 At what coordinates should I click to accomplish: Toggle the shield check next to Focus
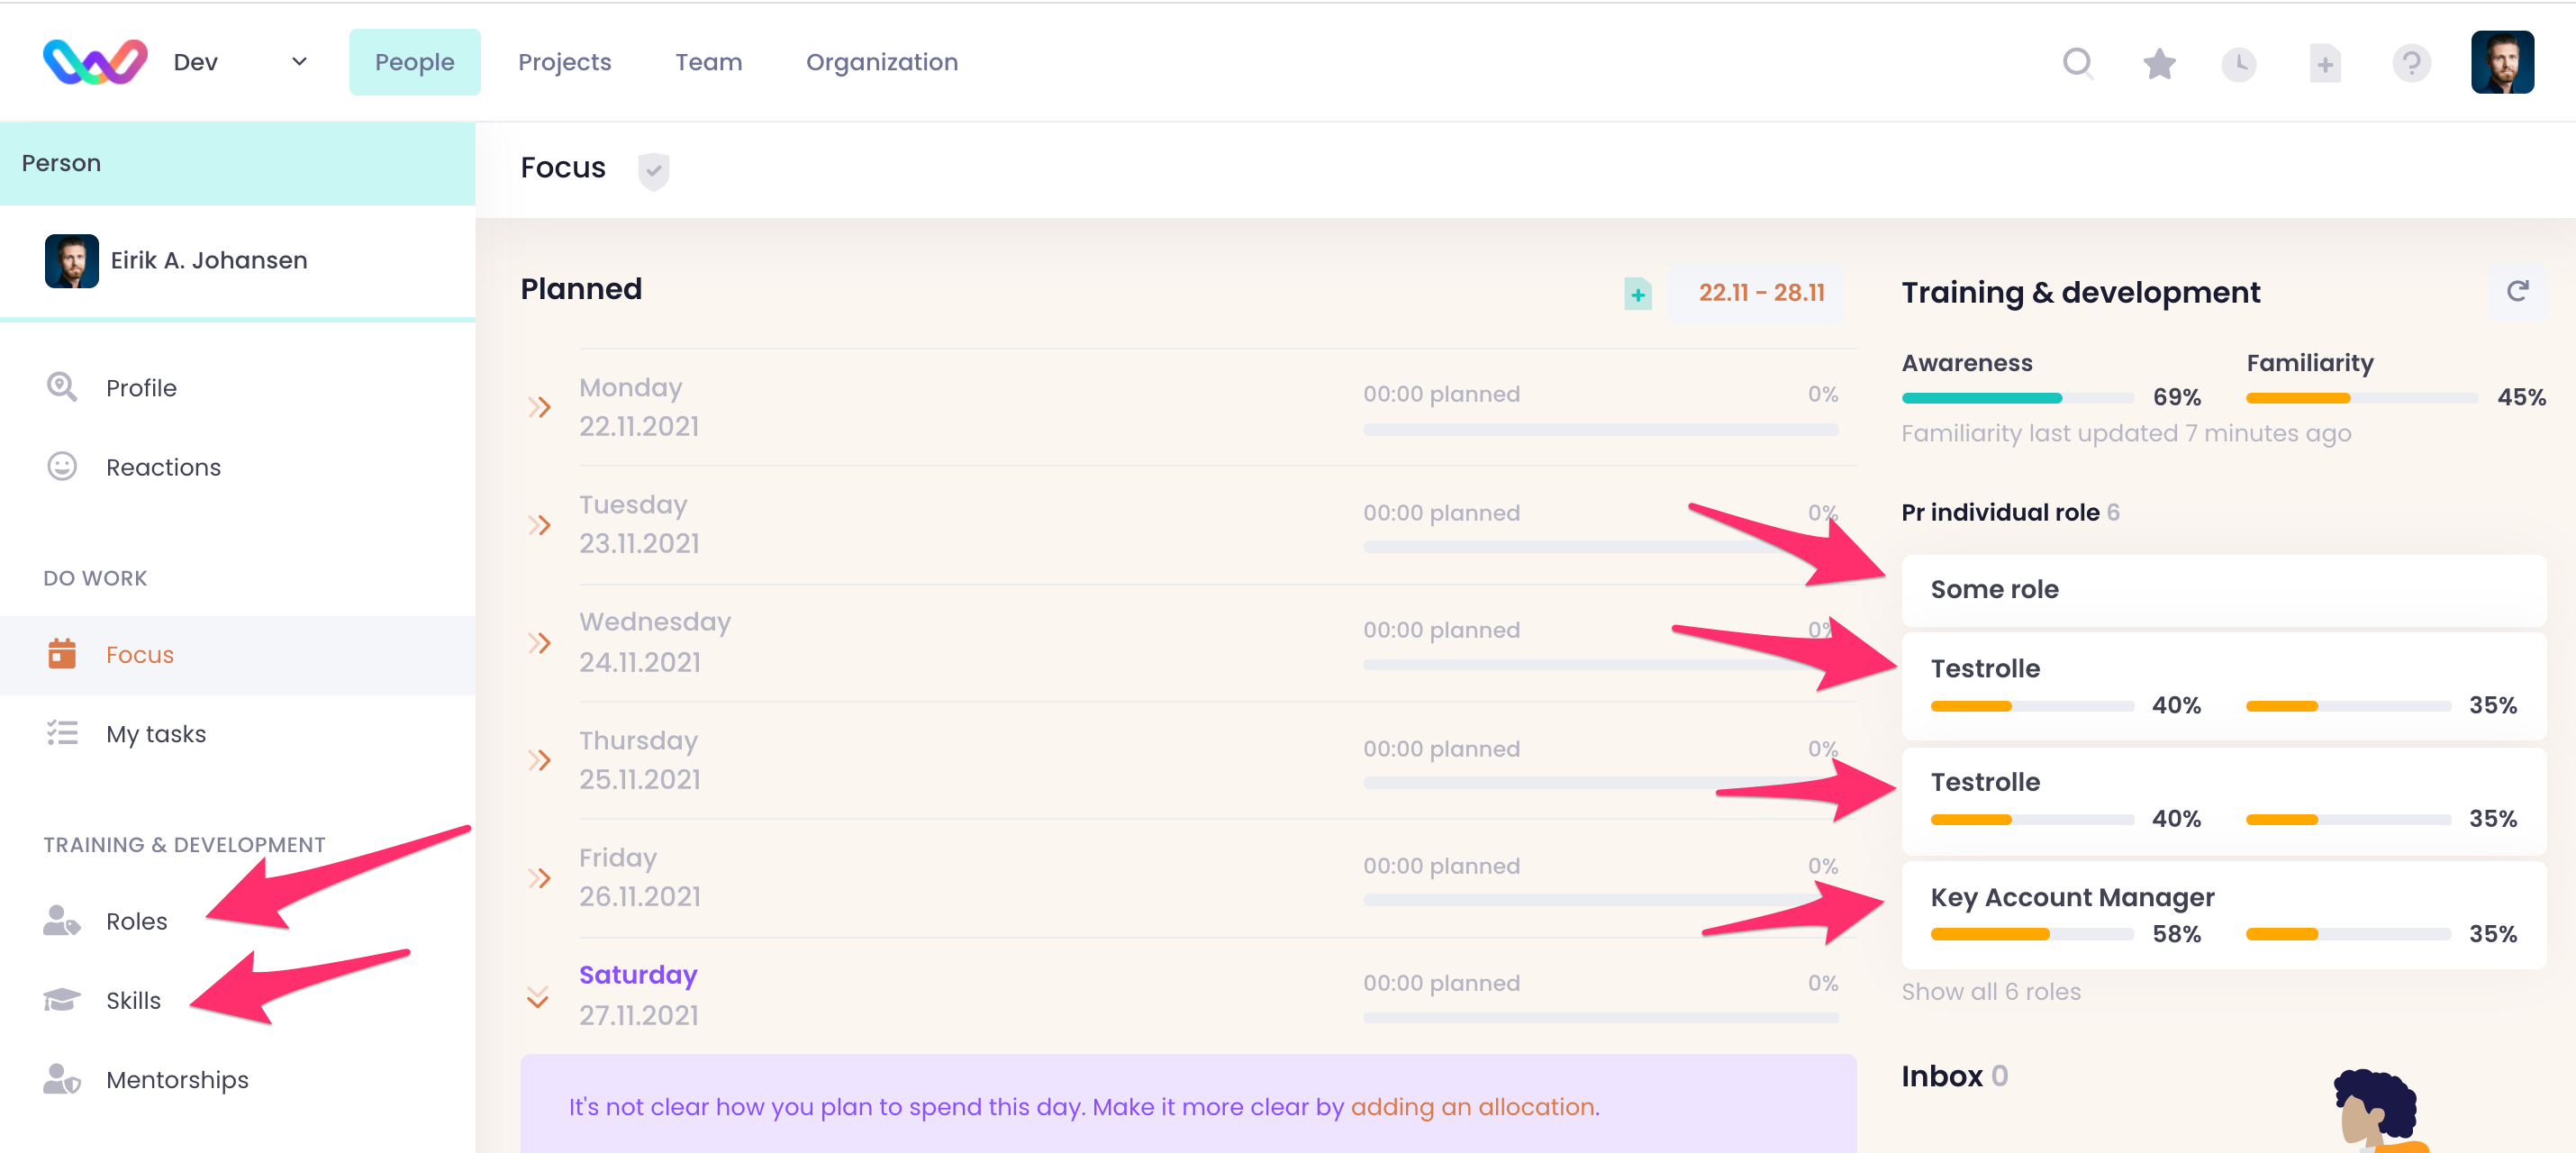[653, 170]
